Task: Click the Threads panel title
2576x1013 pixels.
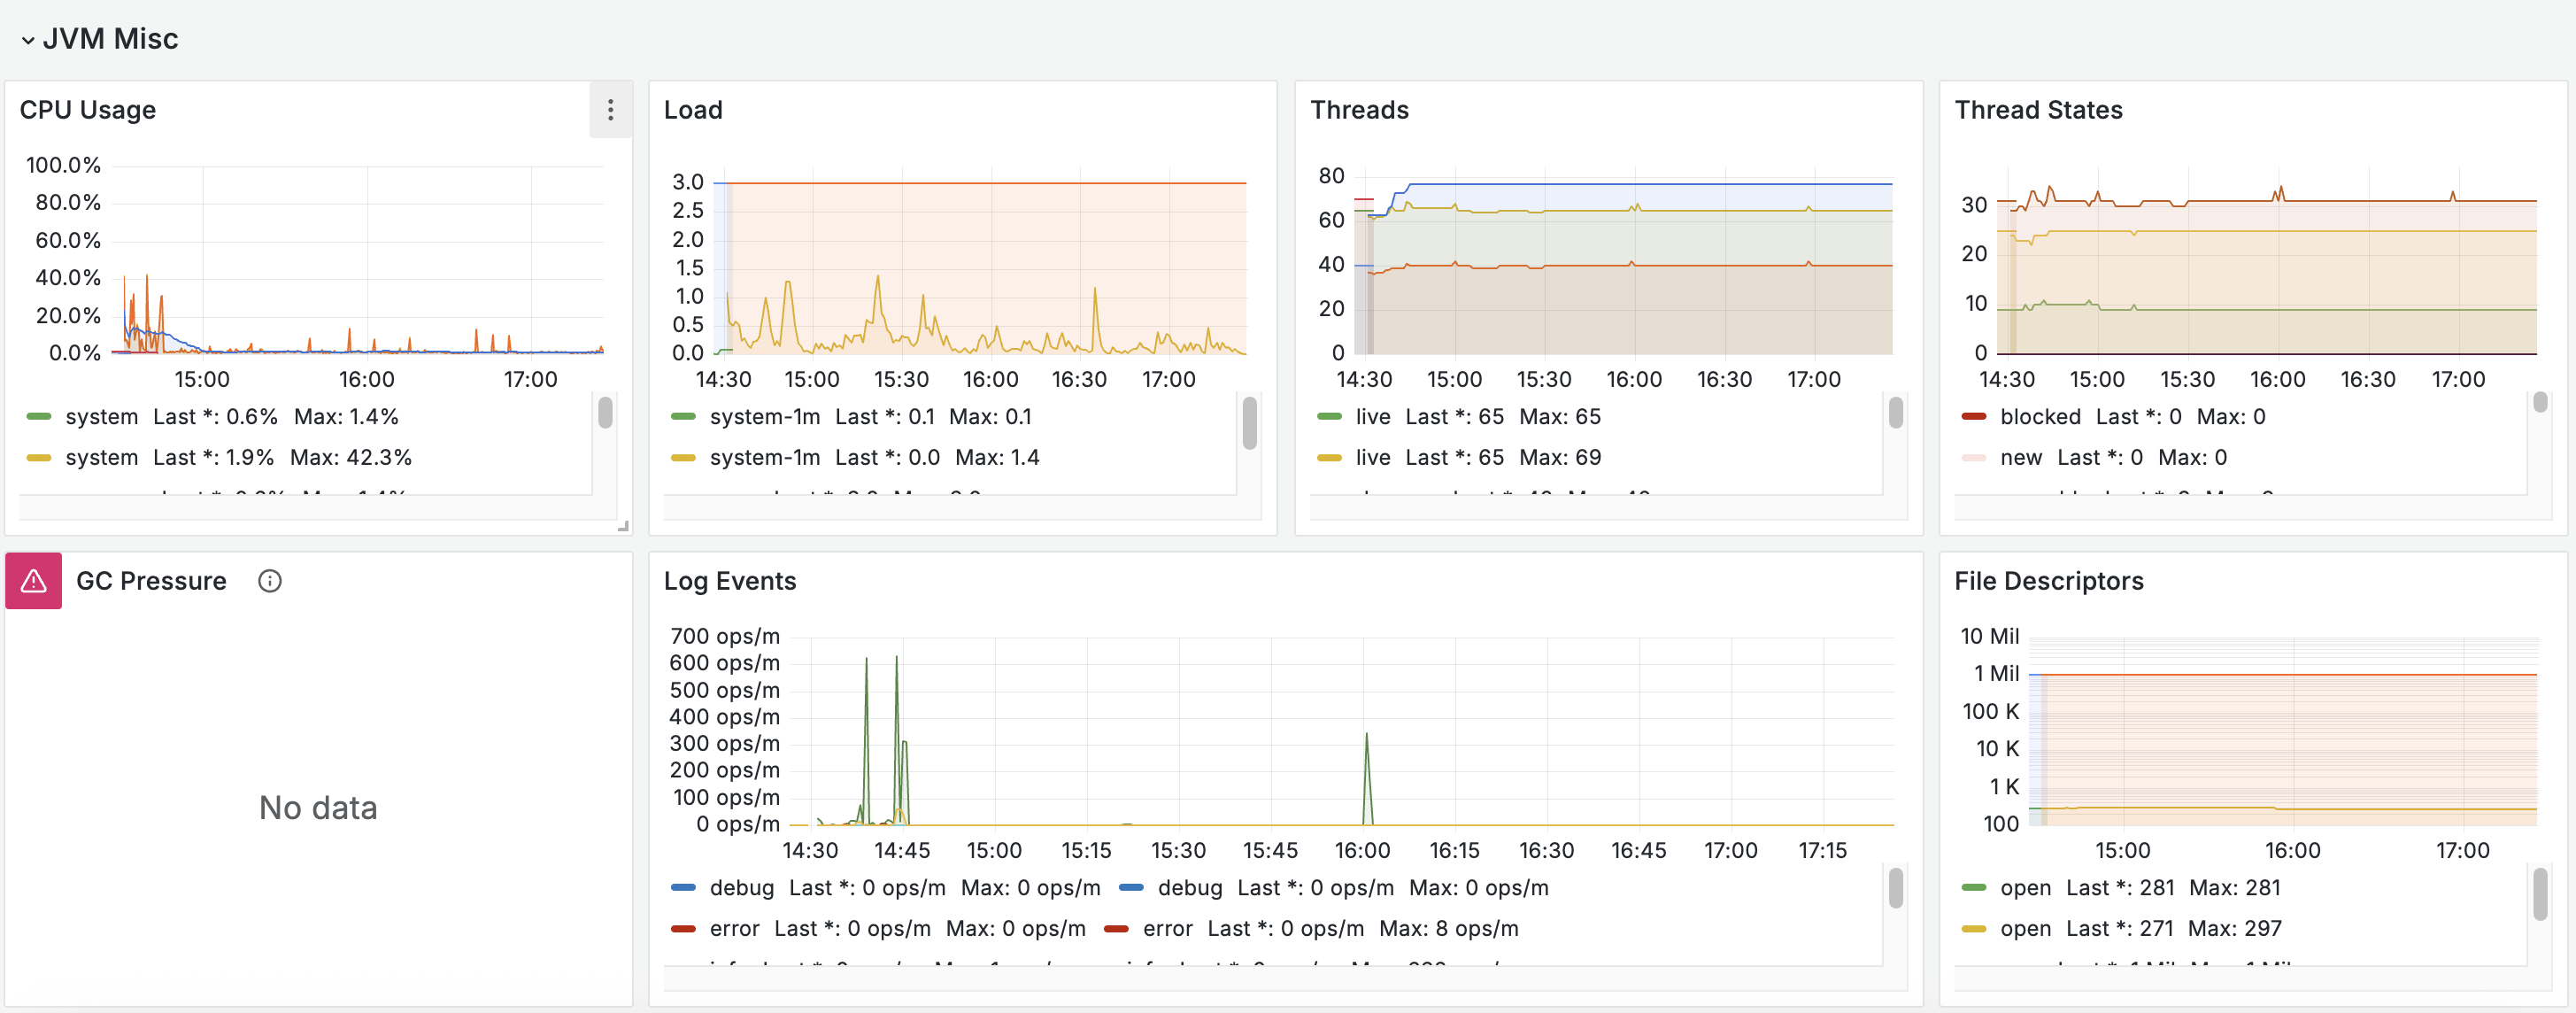Action: tap(1359, 110)
